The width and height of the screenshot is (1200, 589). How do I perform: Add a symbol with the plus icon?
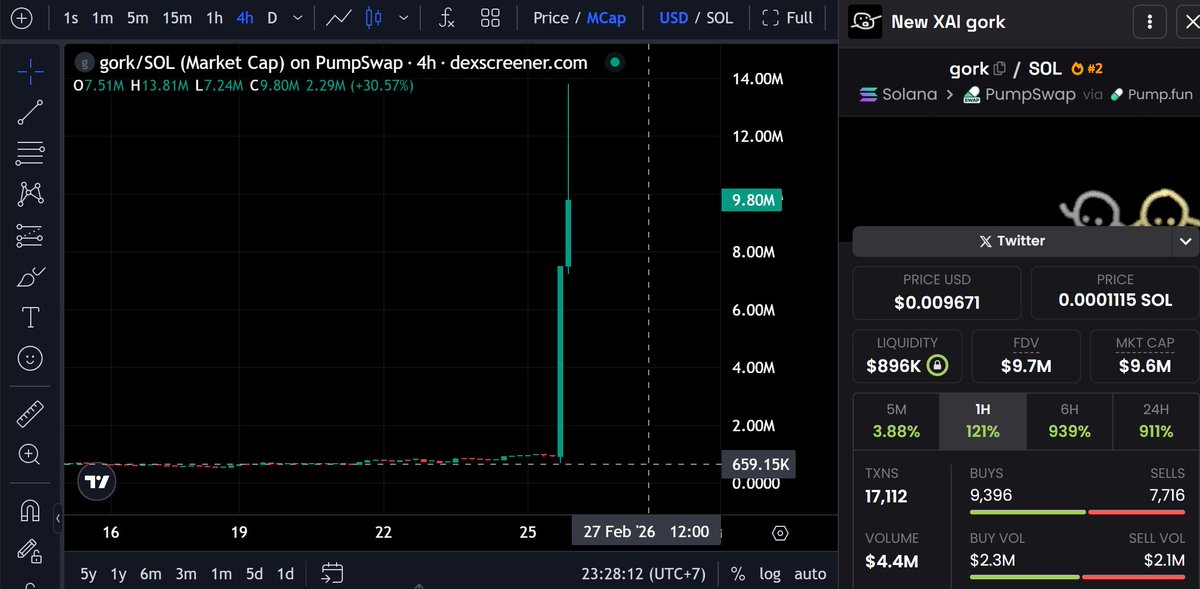click(x=21, y=18)
